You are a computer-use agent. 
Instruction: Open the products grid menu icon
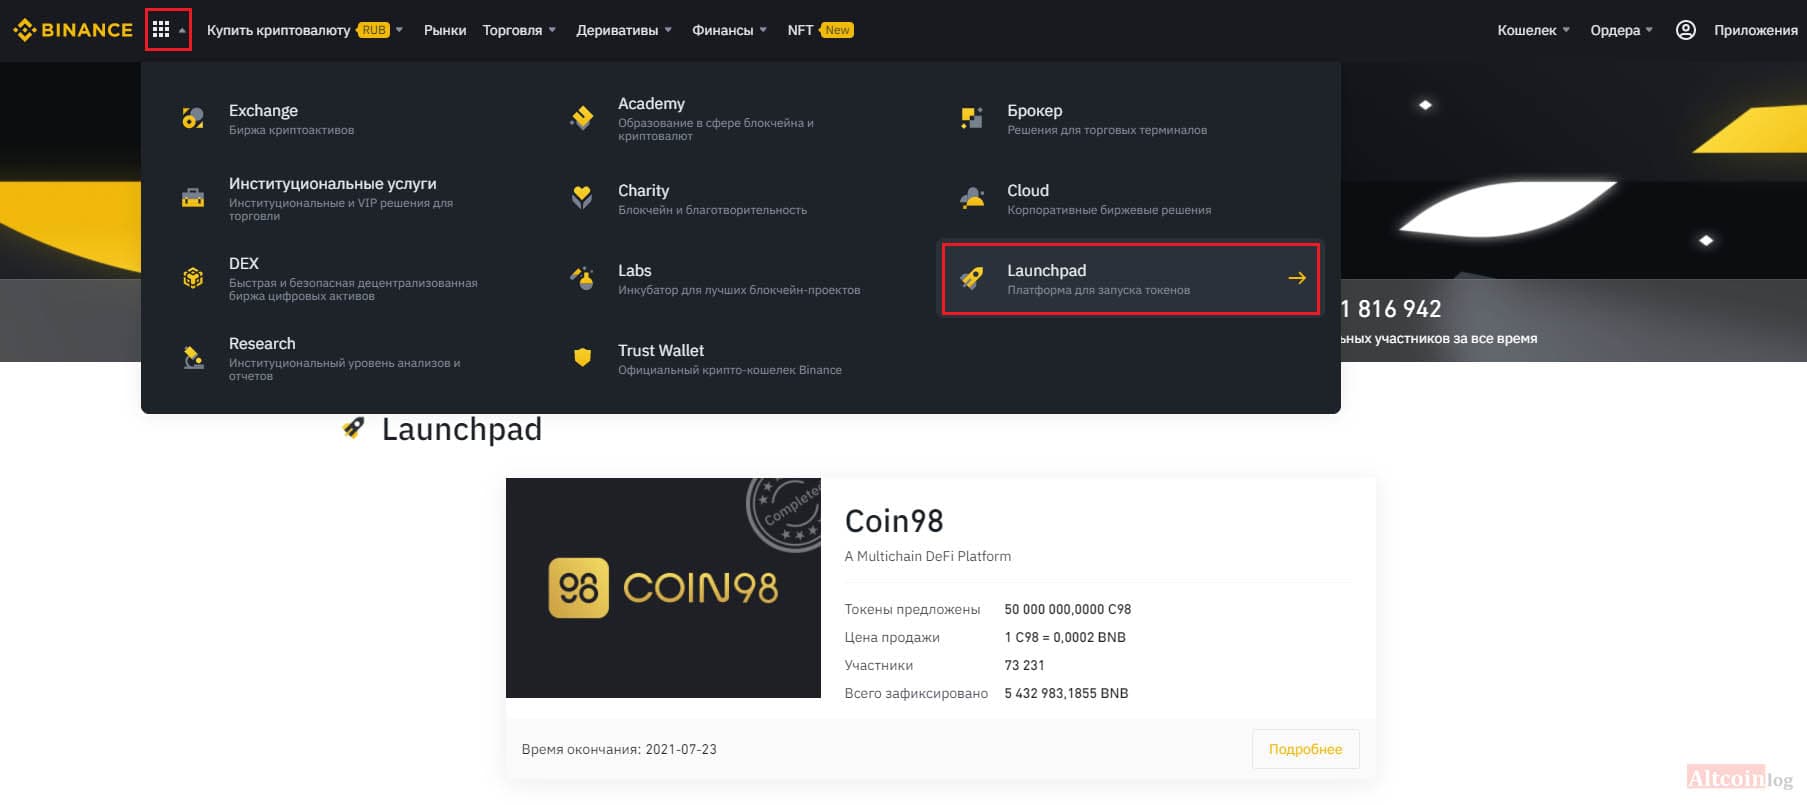(161, 30)
